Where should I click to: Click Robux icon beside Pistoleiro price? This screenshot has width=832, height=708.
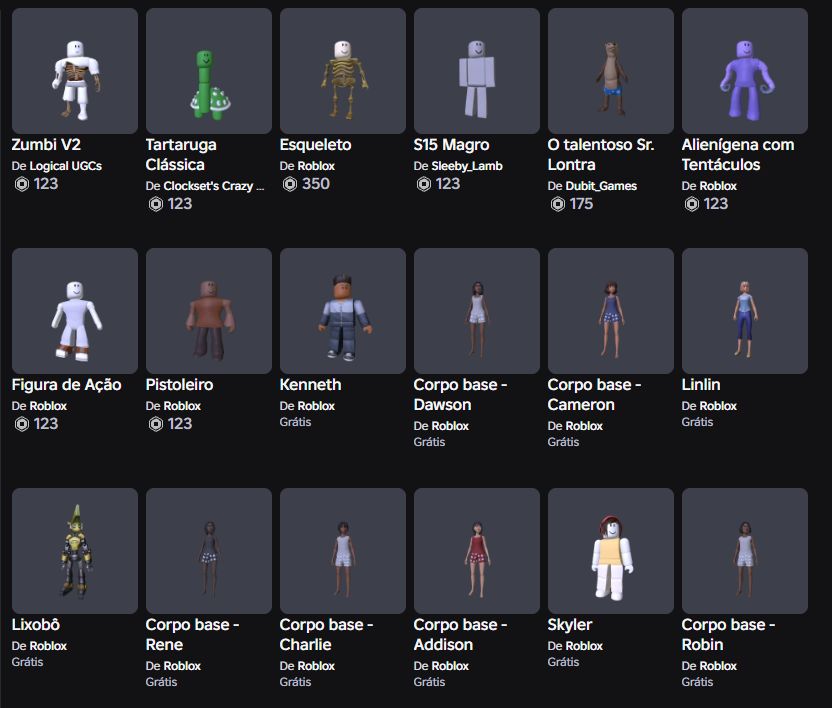coord(155,424)
